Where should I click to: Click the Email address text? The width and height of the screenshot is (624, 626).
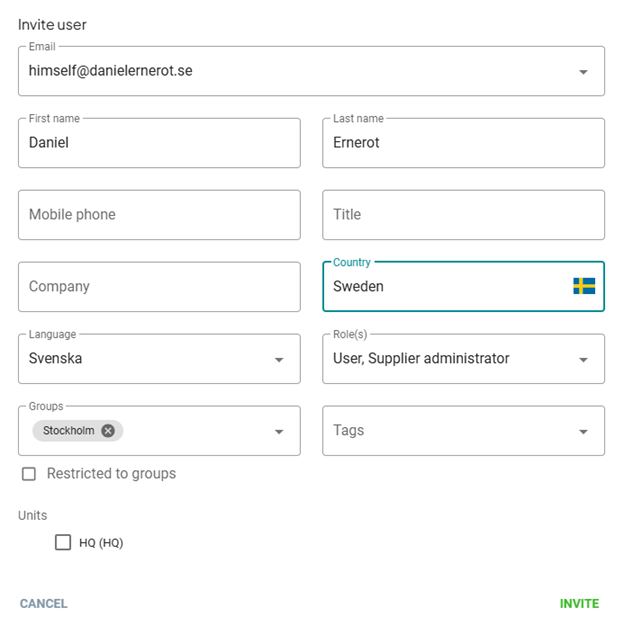coord(111,71)
